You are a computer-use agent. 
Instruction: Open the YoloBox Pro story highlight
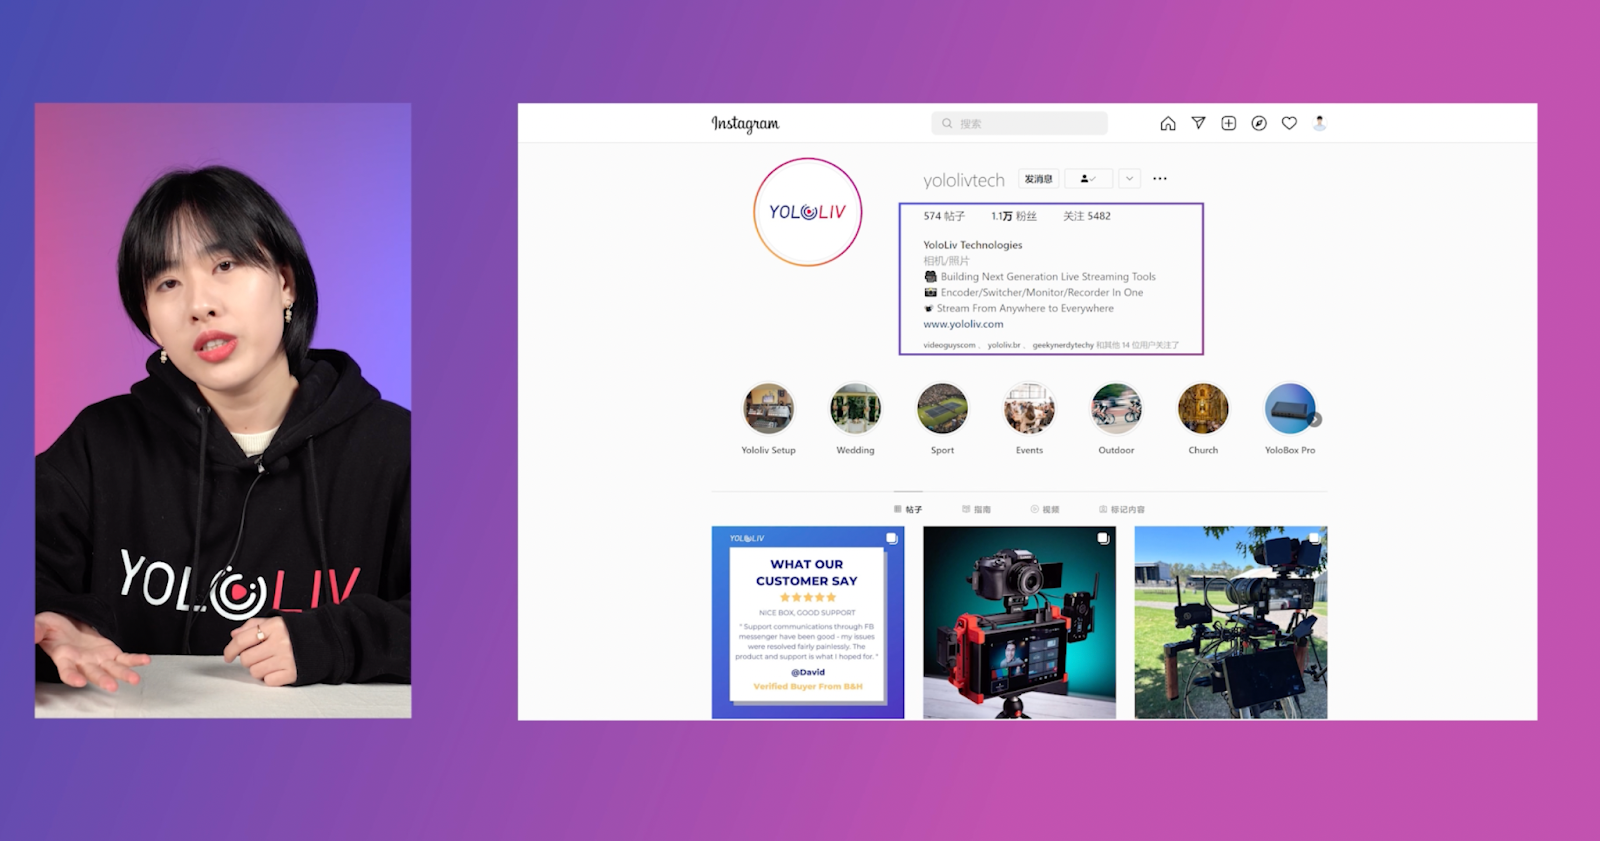coord(1289,409)
